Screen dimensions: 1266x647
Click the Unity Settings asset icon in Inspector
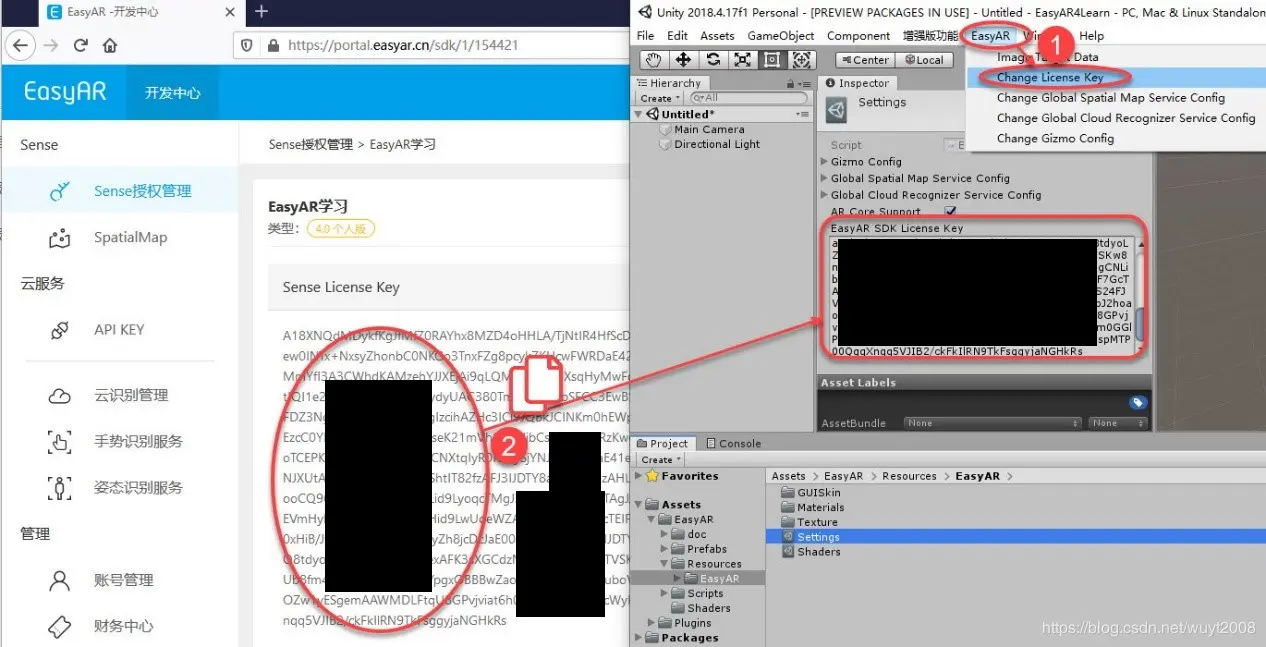pyautogui.click(x=835, y=110)
